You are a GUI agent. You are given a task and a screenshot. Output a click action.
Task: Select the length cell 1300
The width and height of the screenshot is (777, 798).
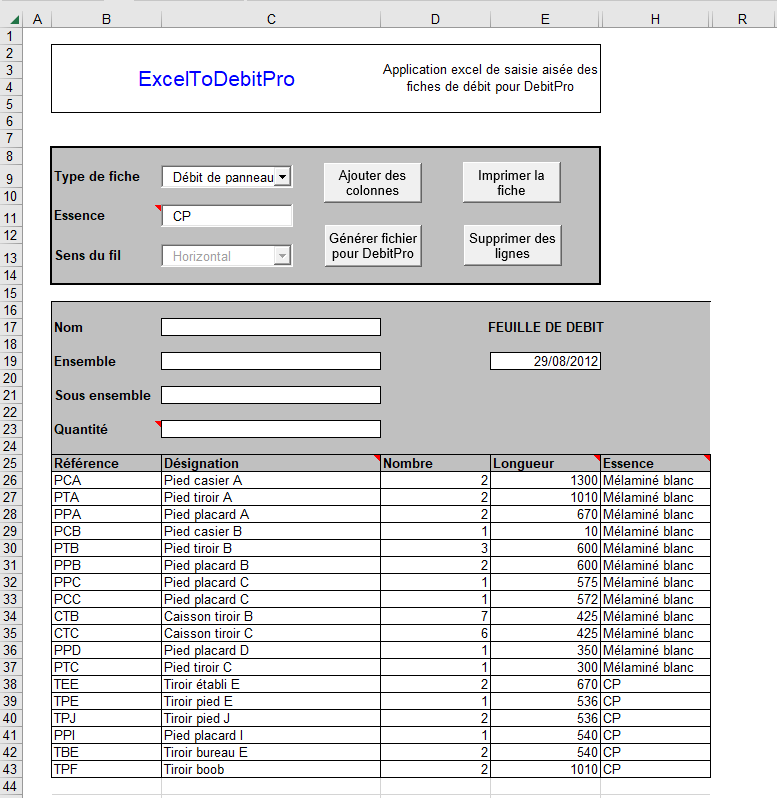click(545, 480)
